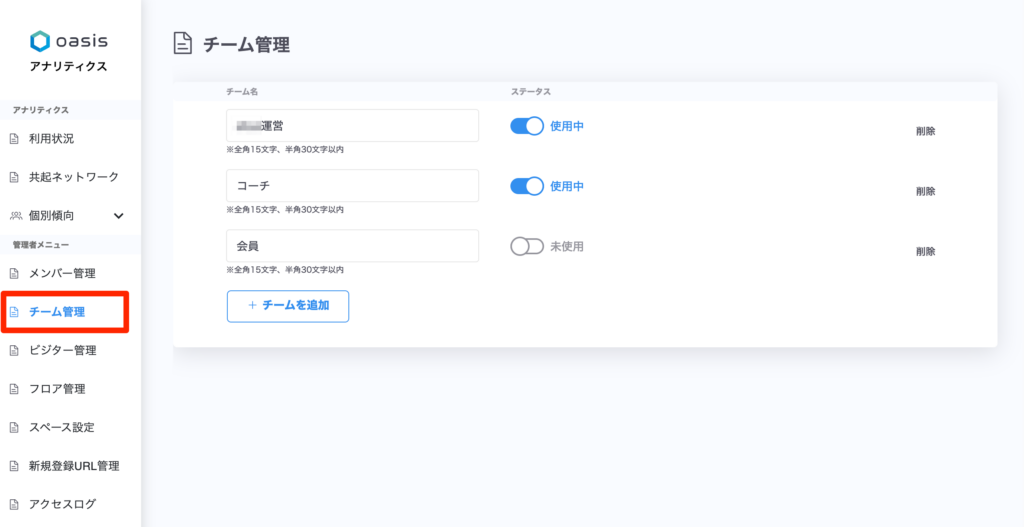Delete the 運営 team row

pos(925,131)
